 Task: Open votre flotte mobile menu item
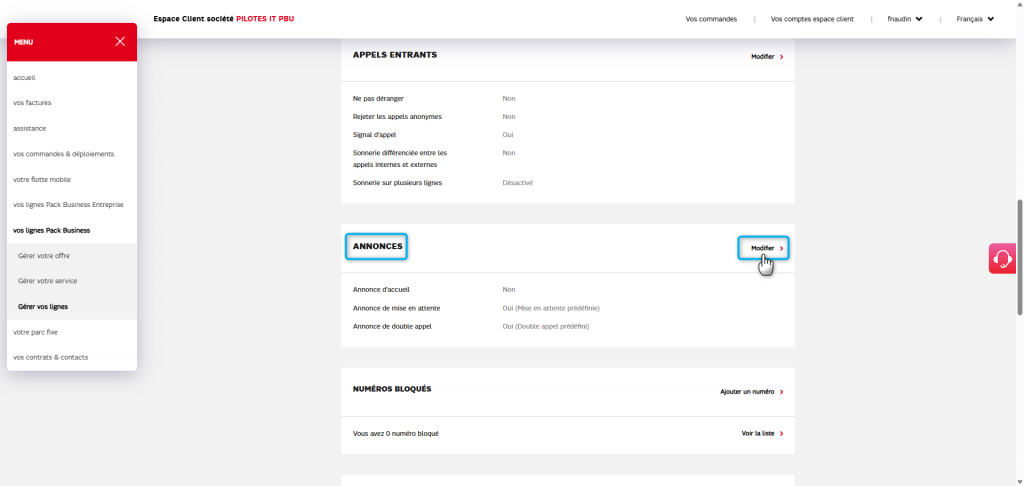42,180
